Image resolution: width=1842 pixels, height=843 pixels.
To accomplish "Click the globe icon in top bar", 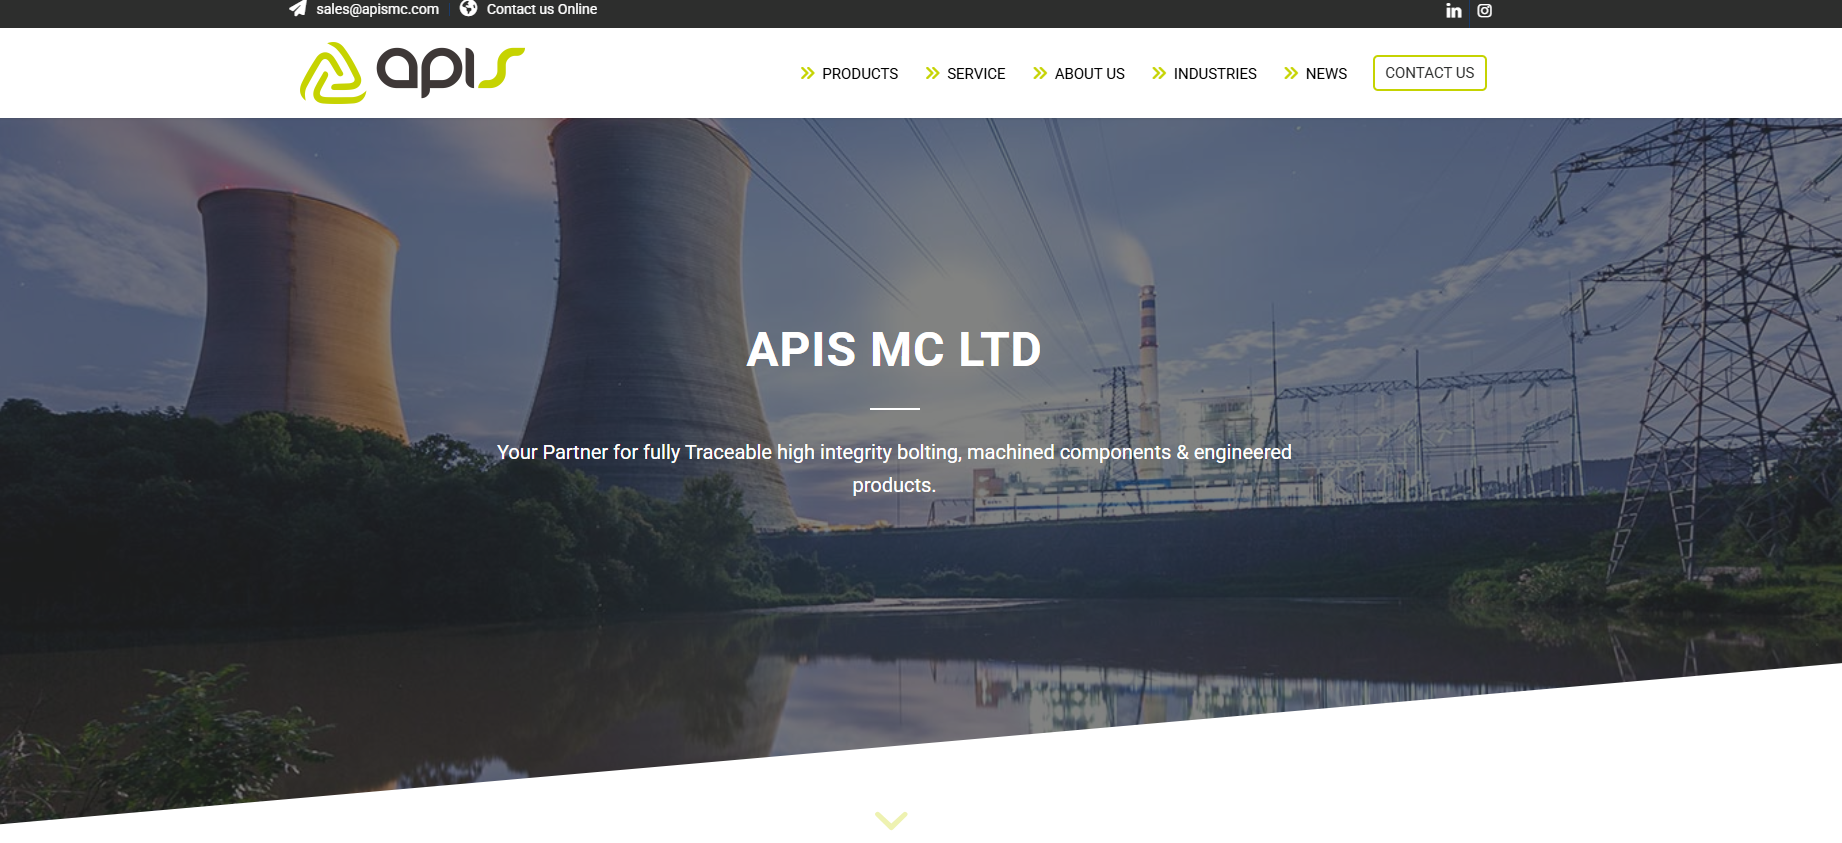I will [x=468, y=9].
